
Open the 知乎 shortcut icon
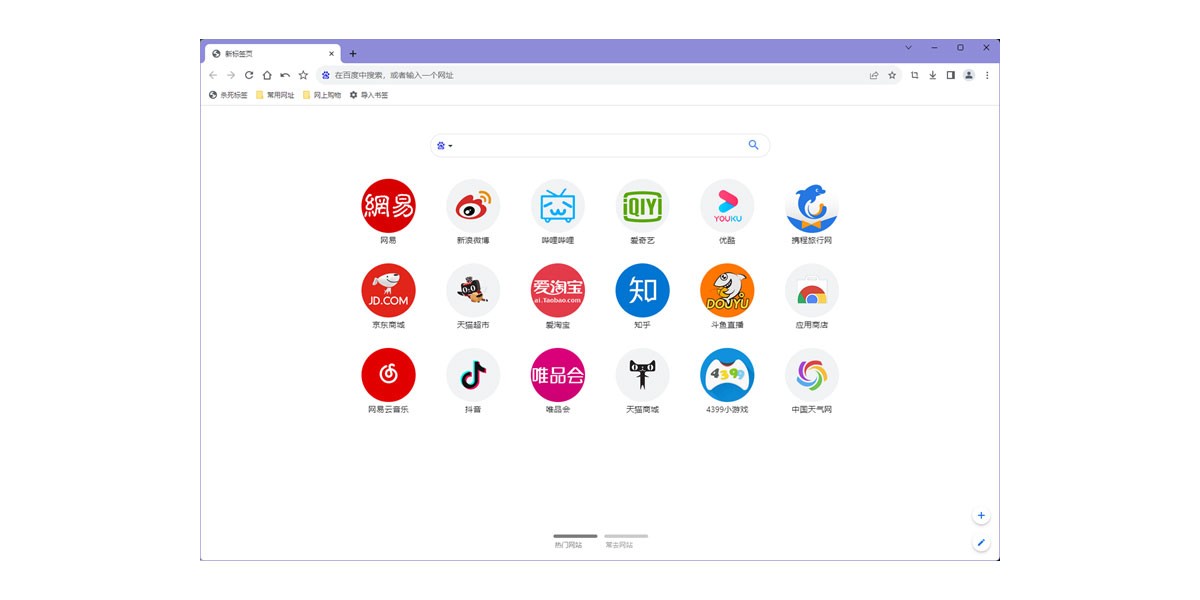coord(642,291)
